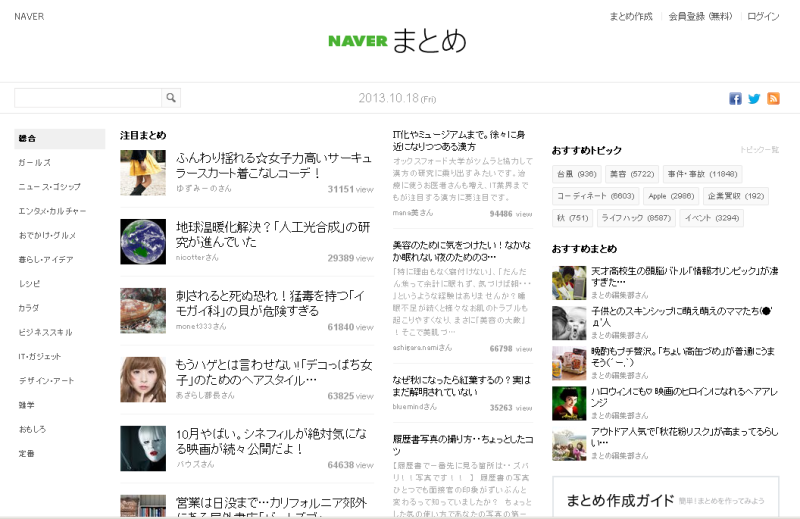Open the まとめ作成ガイド banner
Viewport: 800px width, 519px height.
(x=666, y=498)
